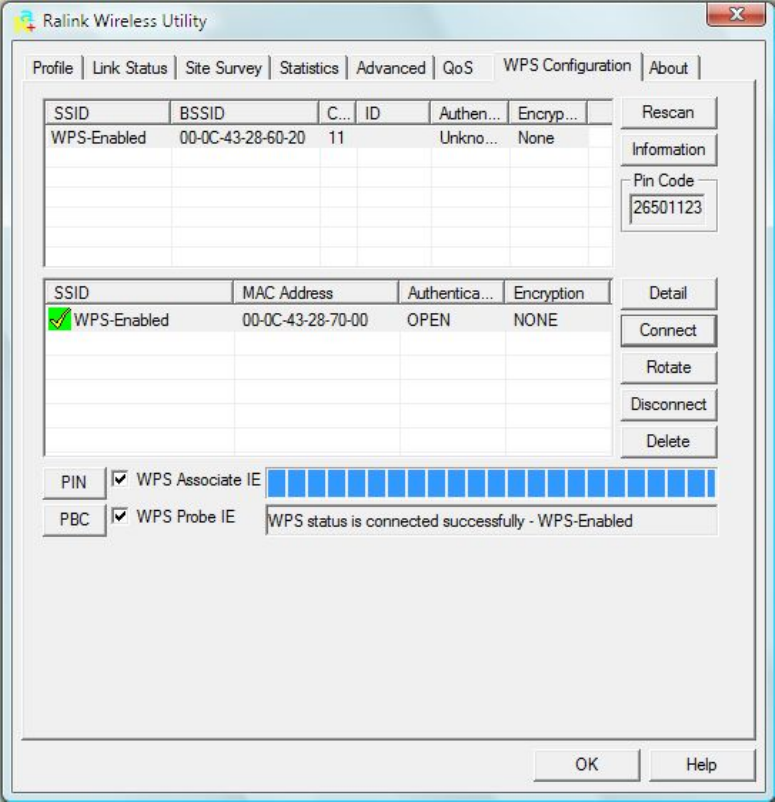Click the Ralink utility title bar icon

[x=25, y=21]
